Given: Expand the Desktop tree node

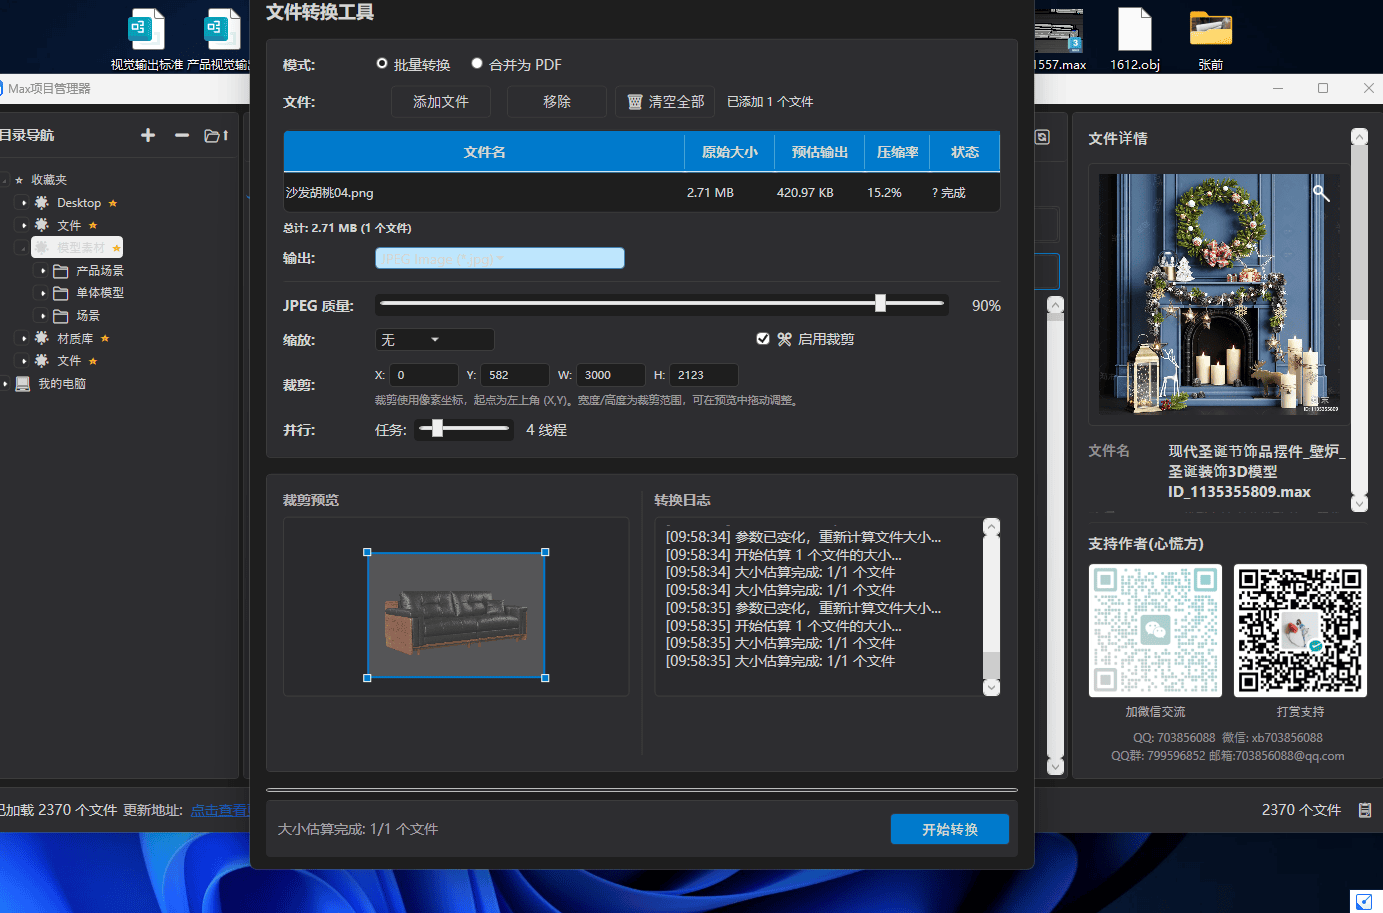Looking at the screenshot, I should [x=24, y=203].
